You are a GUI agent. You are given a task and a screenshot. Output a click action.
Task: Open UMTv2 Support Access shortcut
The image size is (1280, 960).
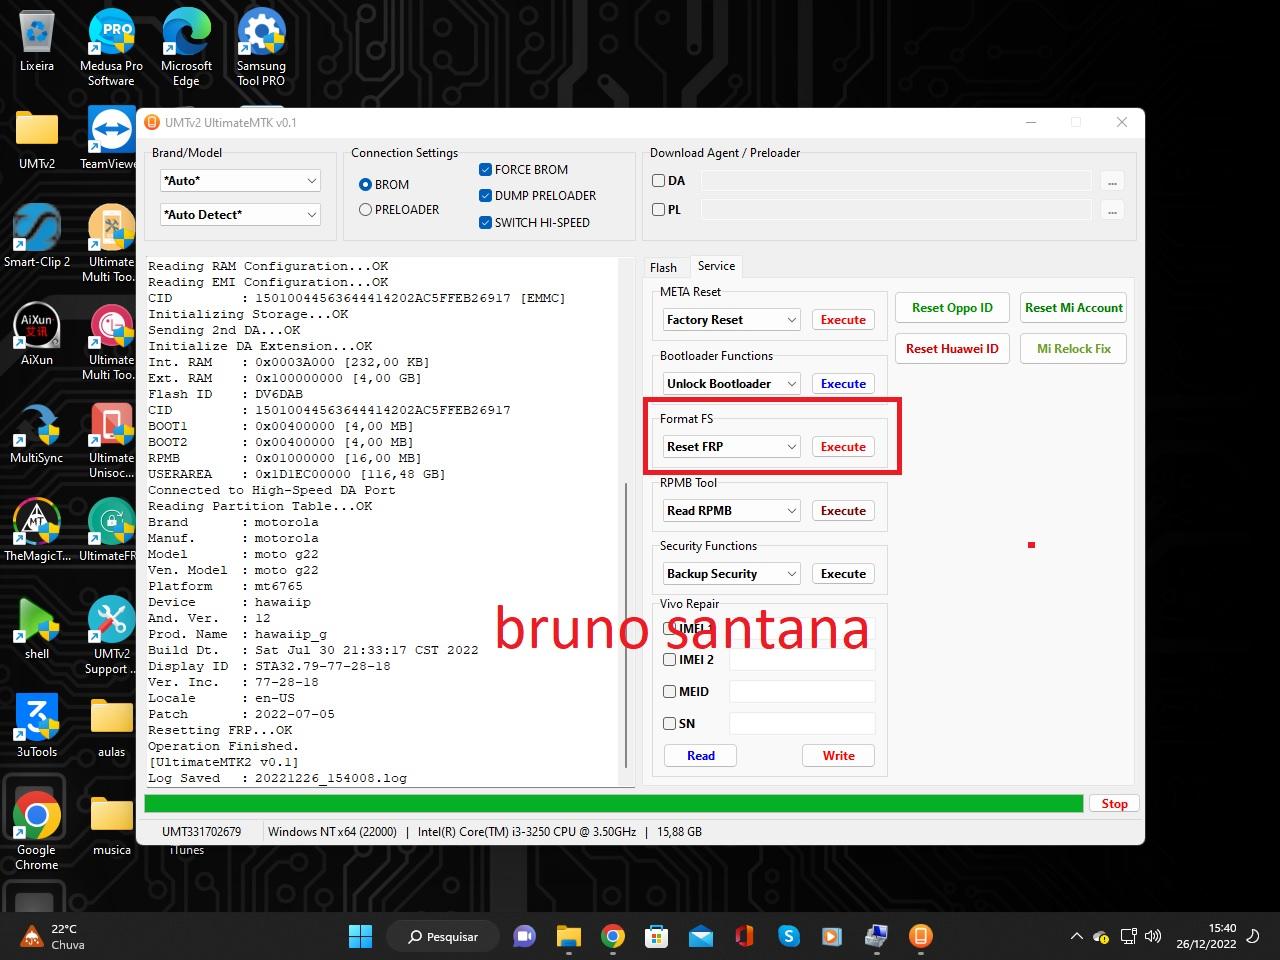[110, 636]
